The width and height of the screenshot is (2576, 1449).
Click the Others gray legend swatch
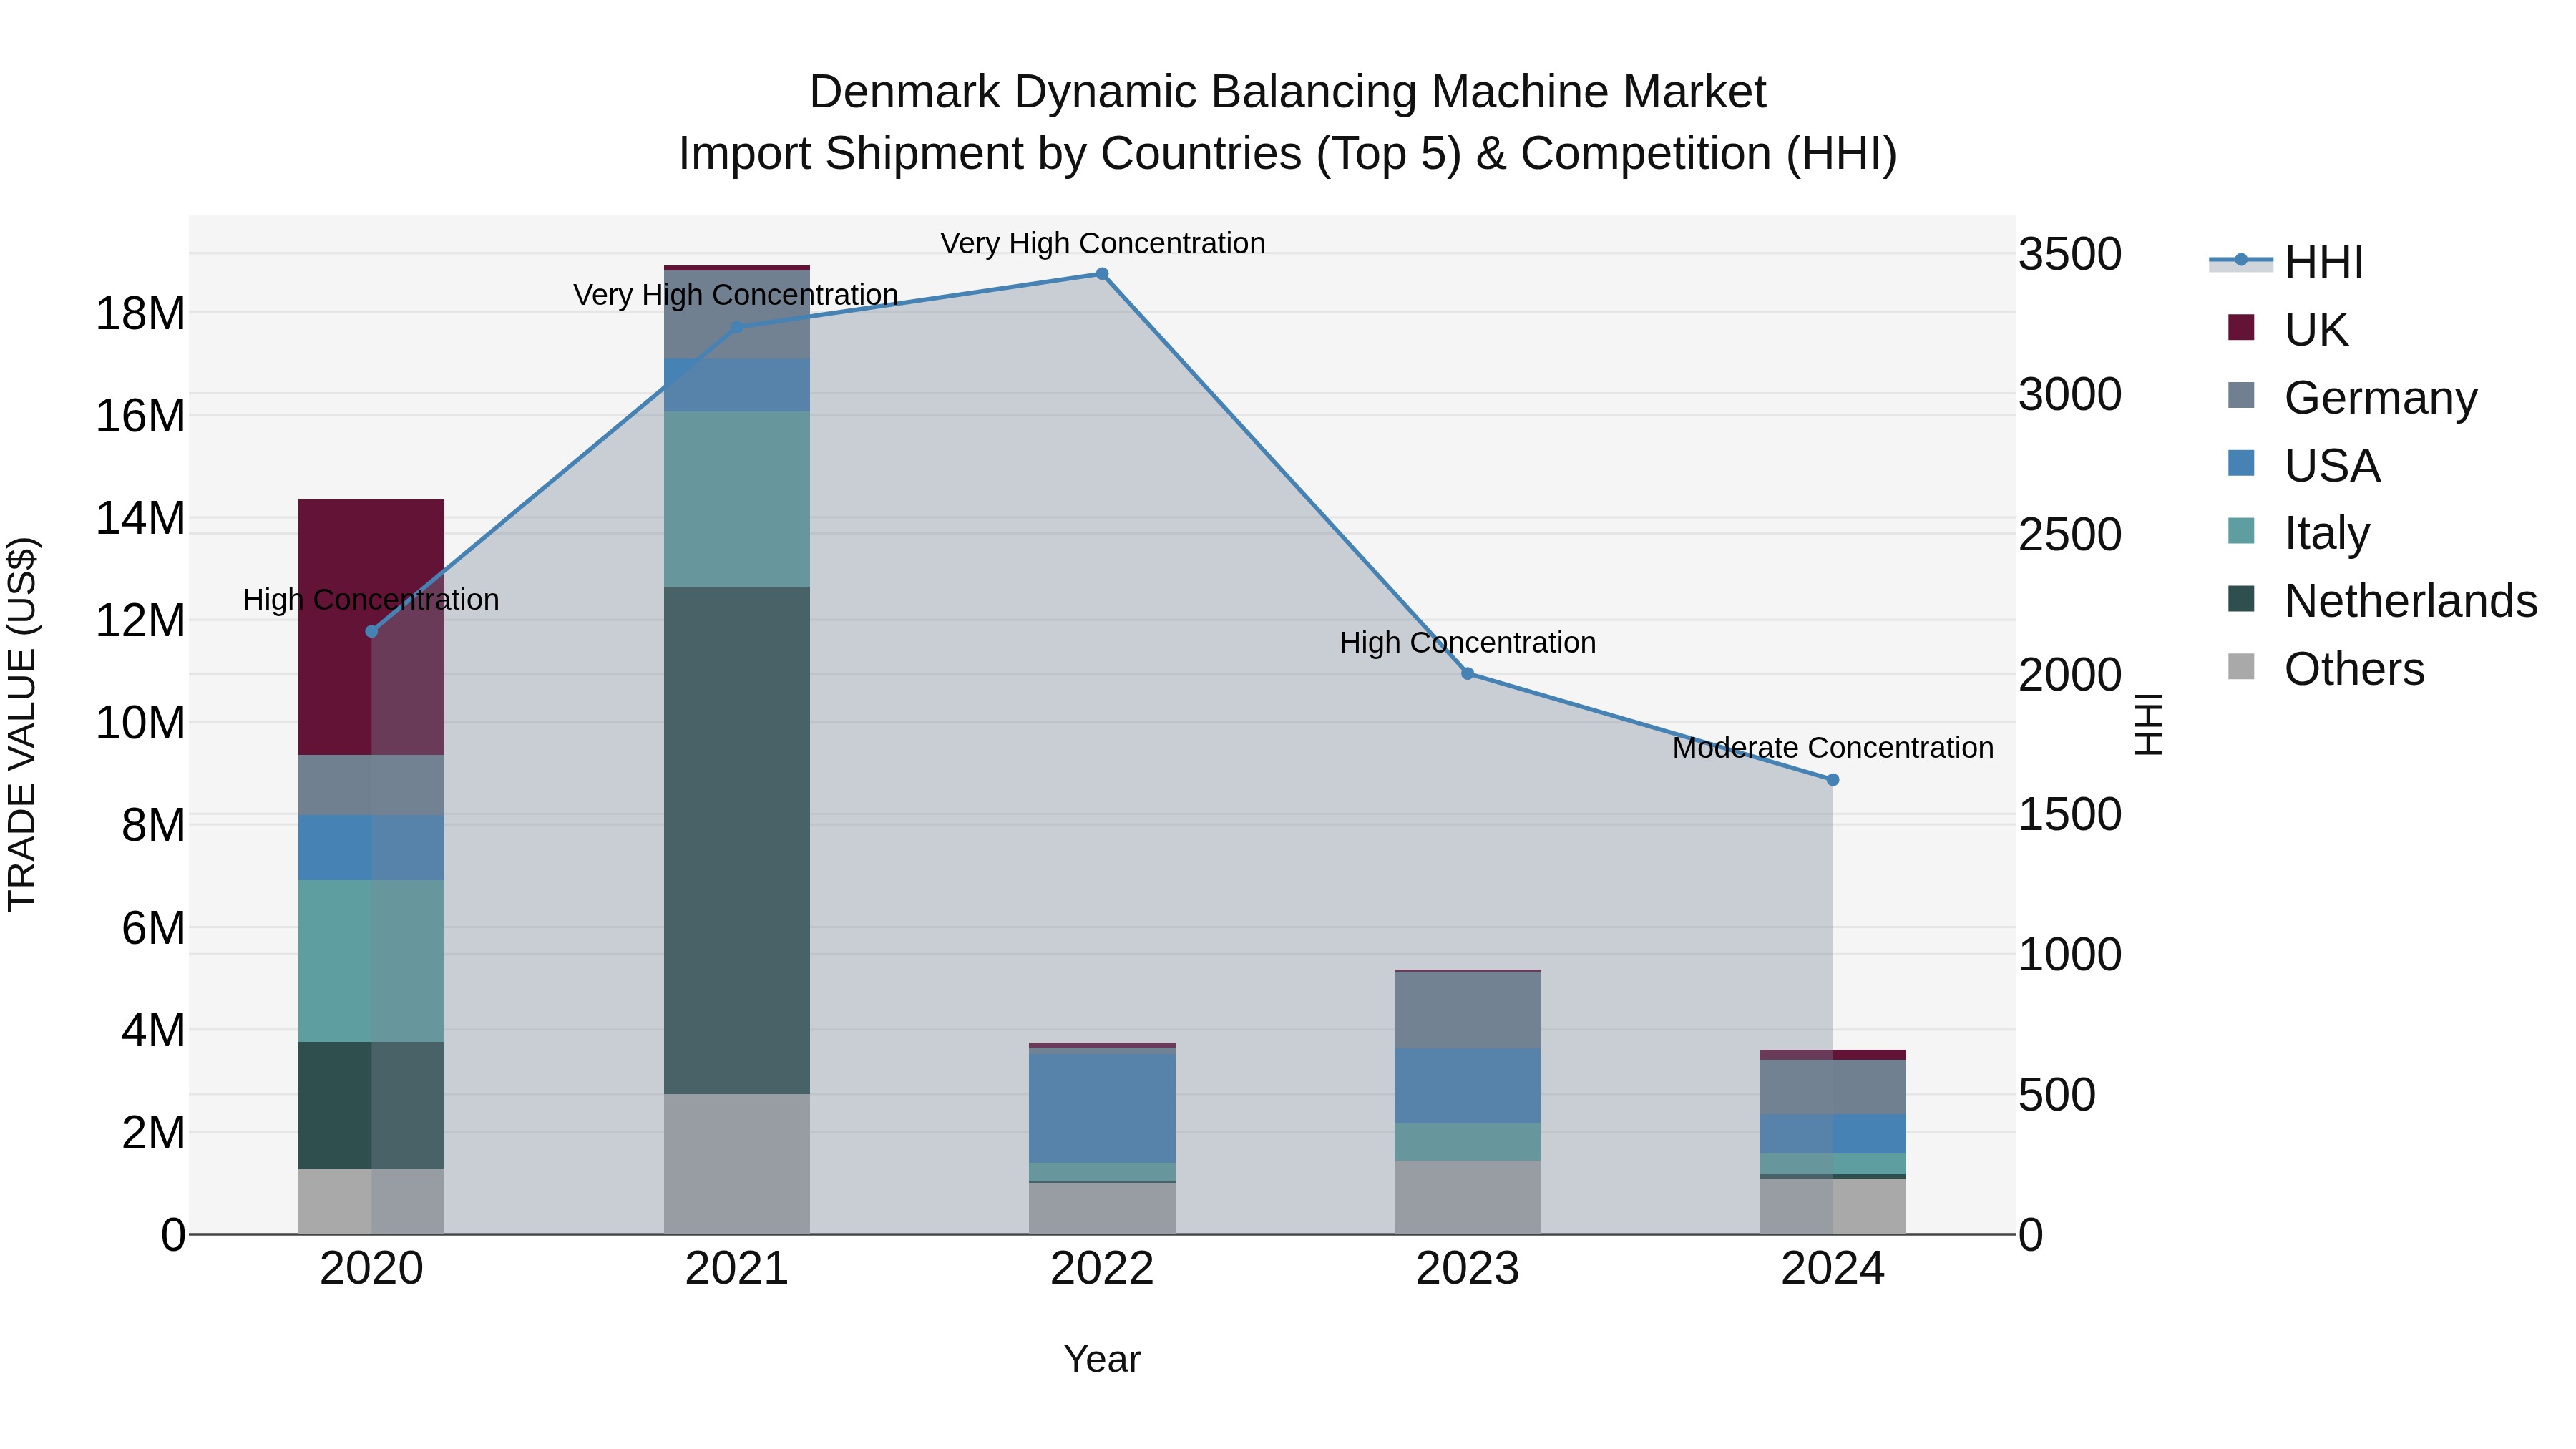tap(2241, 667)
